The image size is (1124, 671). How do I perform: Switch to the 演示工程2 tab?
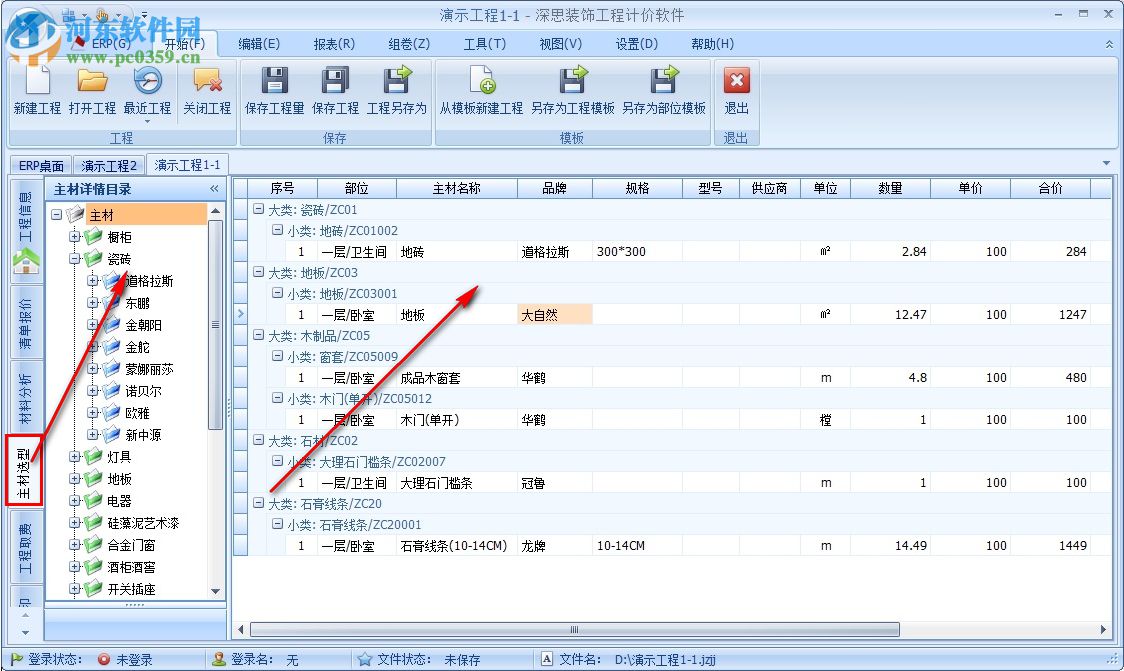[109, 165]
